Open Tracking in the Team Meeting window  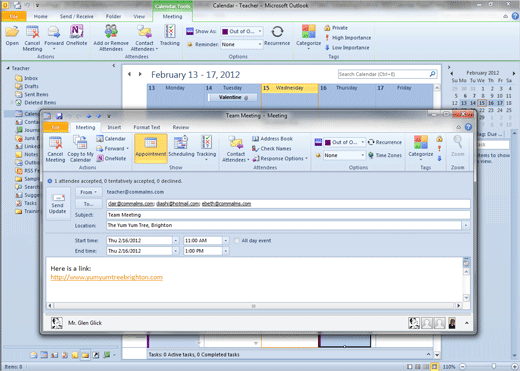click(x=206, y=148)
